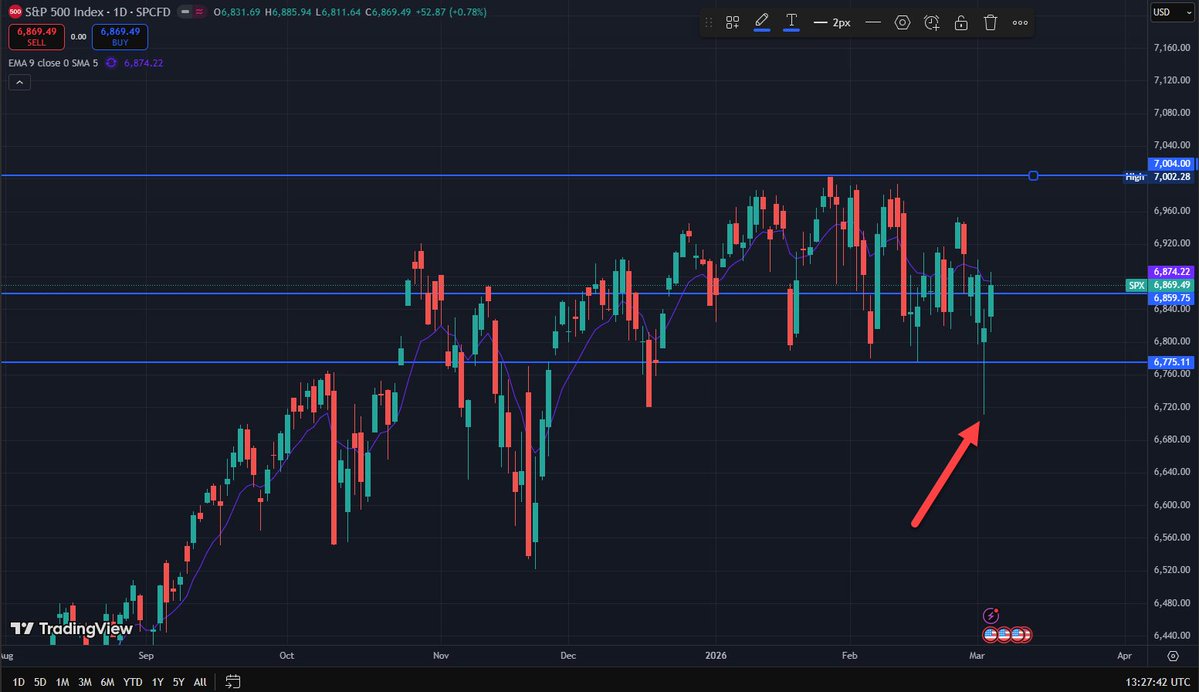Open the drawing templates grid icon
The width and height of the screenshot is (1199, 692).
click(x=733, y=22)
